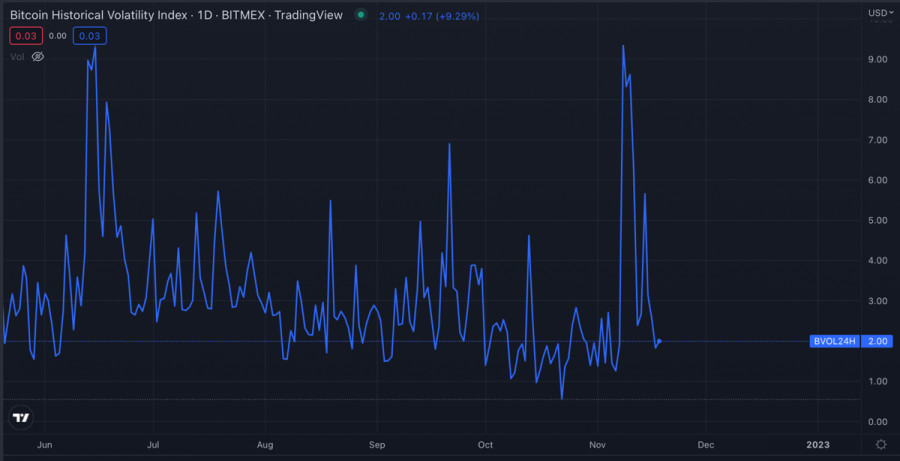Click the red 0.03 price box

click(26, 36)
